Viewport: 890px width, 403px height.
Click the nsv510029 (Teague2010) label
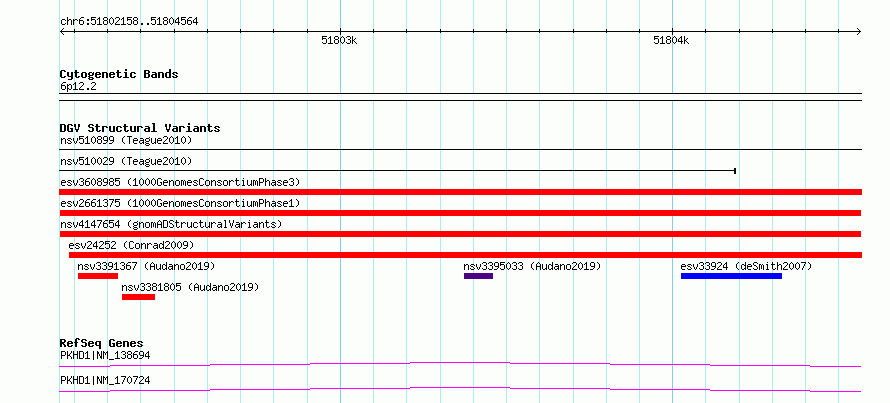(x=126, y=161)
